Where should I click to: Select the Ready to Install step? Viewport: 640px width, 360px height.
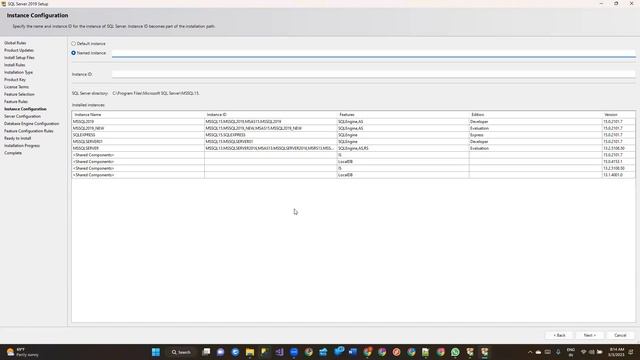tap(18, 138)
